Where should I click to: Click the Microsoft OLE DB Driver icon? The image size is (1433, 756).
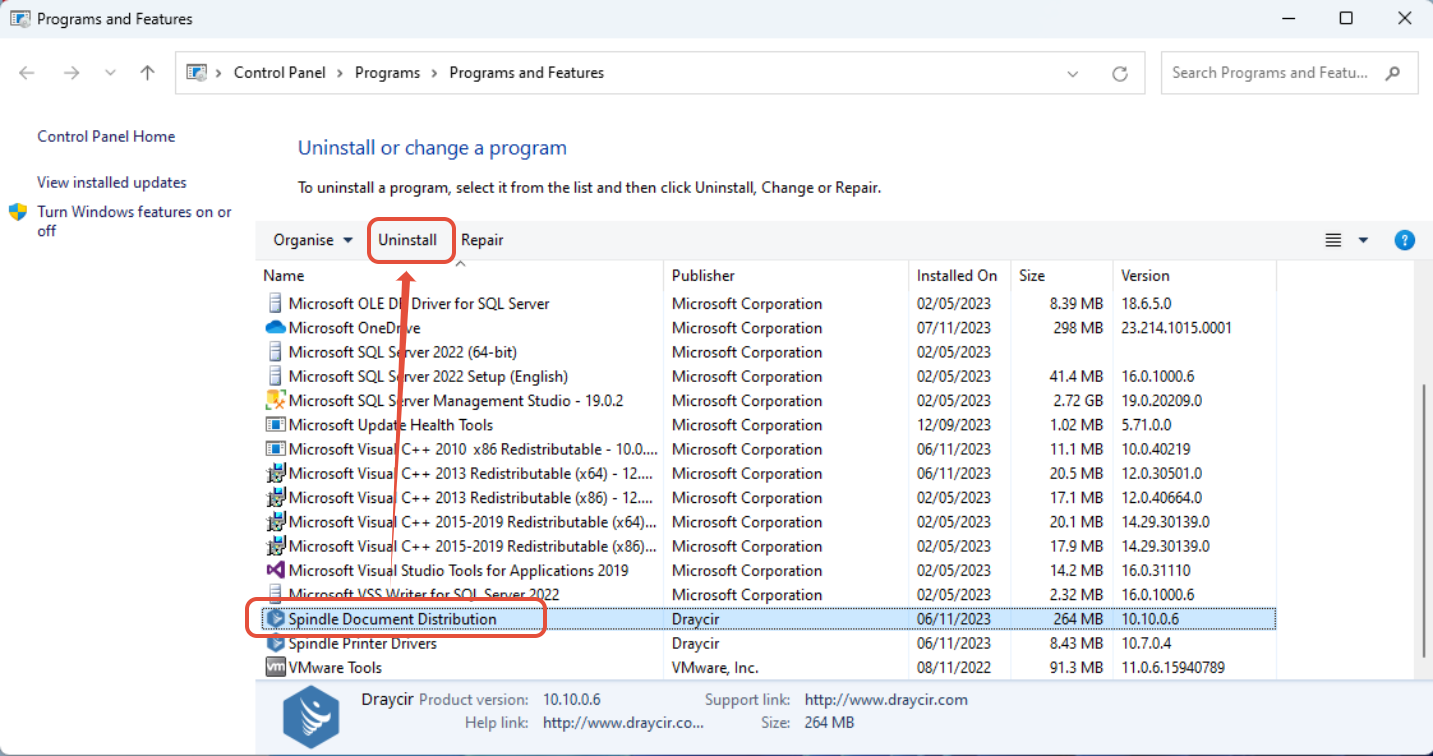coord(276,303)
